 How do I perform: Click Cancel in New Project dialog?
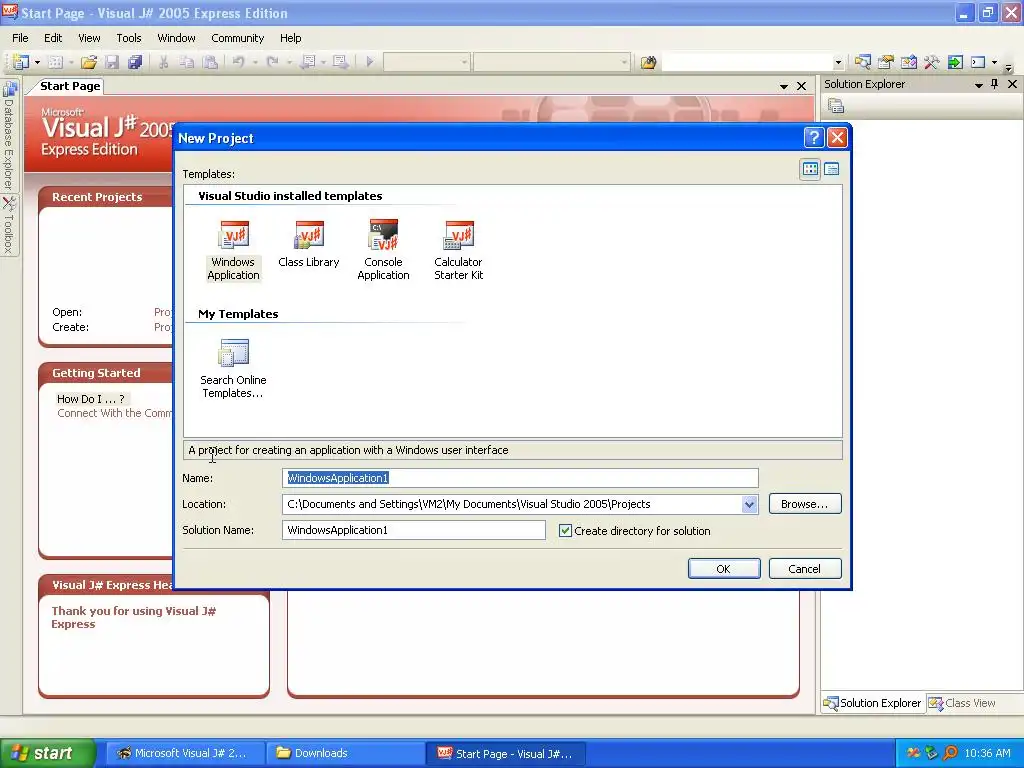coord(805,569)
